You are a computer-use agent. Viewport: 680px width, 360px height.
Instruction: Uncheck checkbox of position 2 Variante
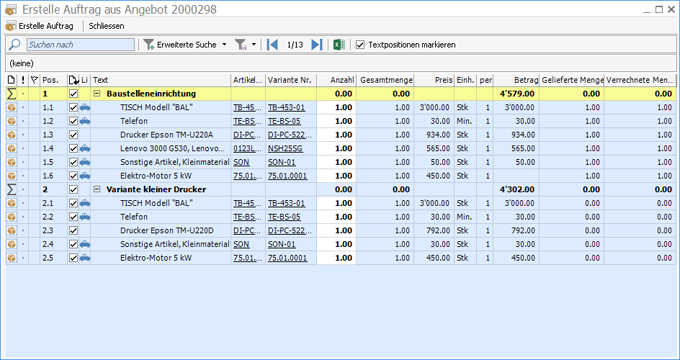click(x=73, y=190)
